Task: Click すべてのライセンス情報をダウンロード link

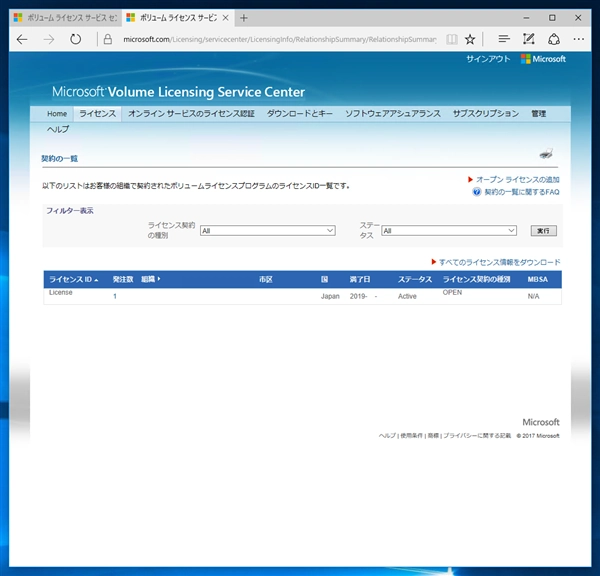Action: (499, 262)
